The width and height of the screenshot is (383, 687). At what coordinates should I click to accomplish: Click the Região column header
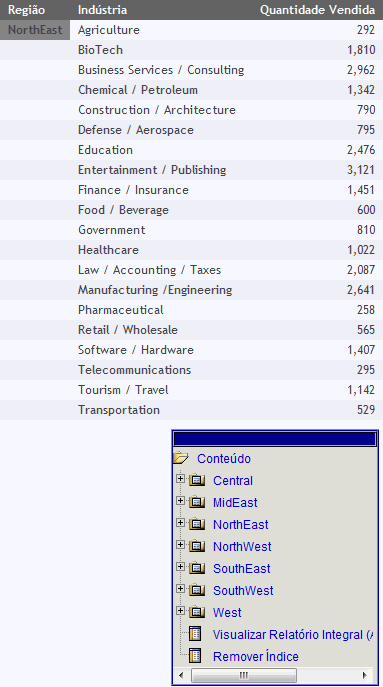(26, 10)
